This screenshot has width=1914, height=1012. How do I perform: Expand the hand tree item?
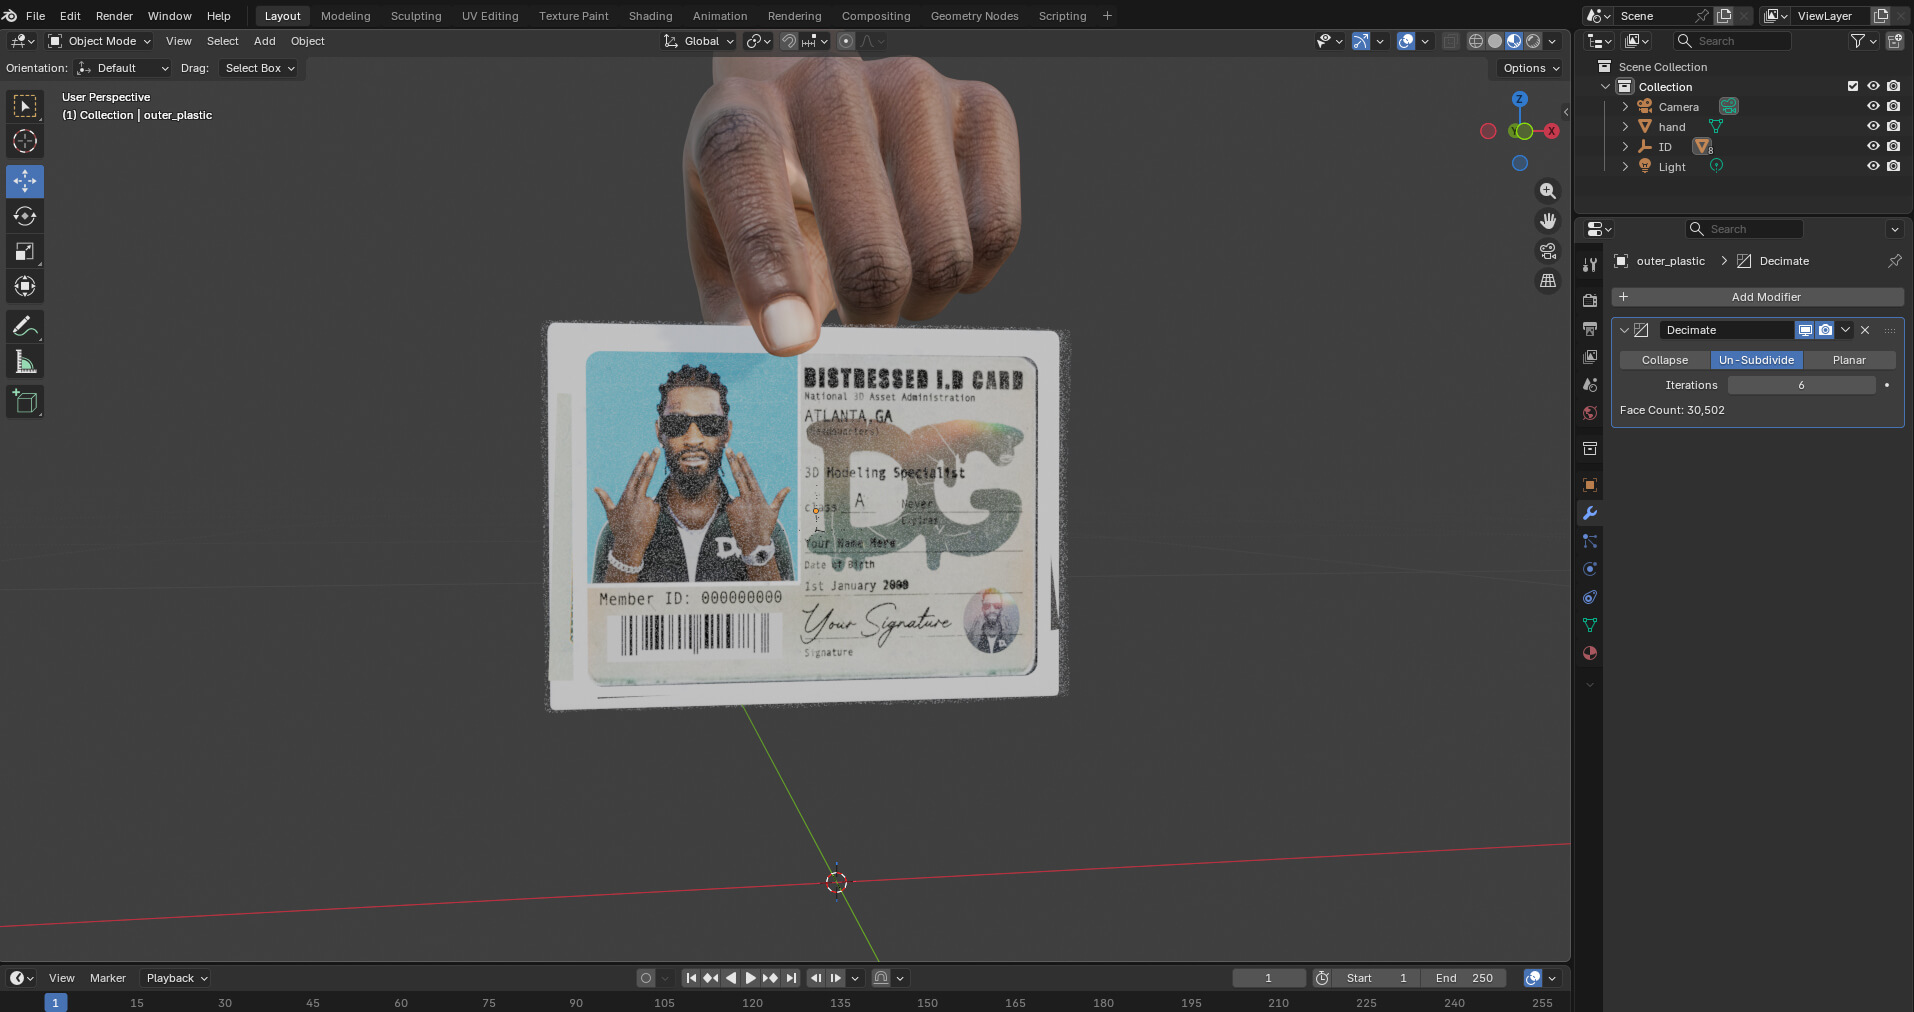coord(1625,126)
